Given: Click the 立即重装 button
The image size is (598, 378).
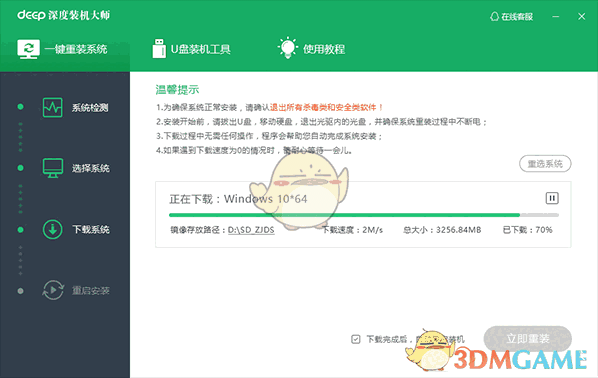Looking at the screenshot, I should tap(527, 338).
